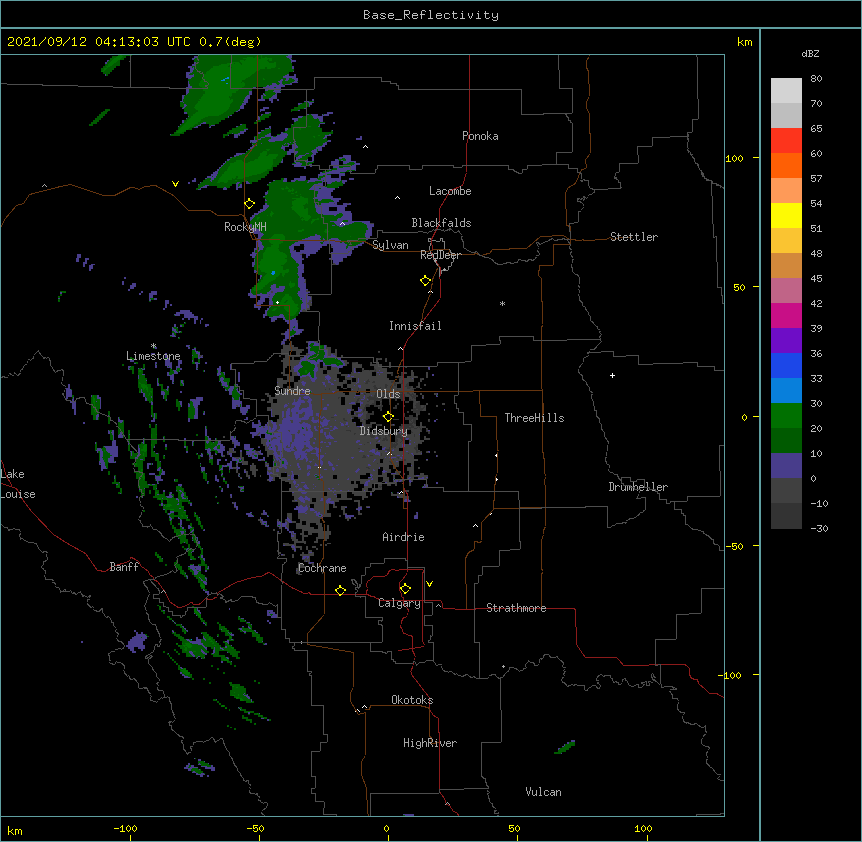The image size is (862, 842).
Task: Click the Ponoka city label
Action: [480, 136]
